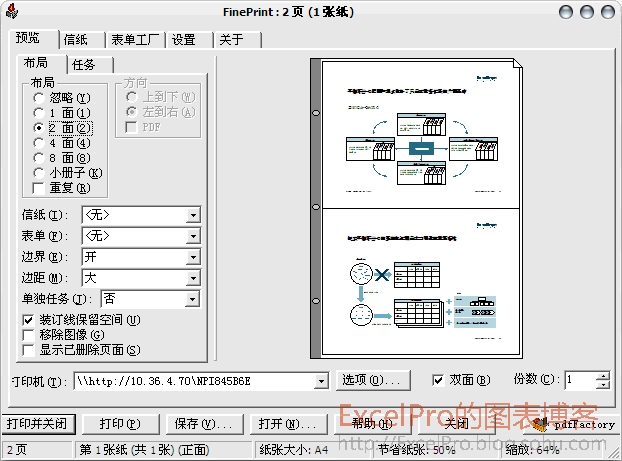Image resolution: width=622 pixels, height=461 pixels.
Task: Click the 保存 (V)... button
Action: [205, 424]
